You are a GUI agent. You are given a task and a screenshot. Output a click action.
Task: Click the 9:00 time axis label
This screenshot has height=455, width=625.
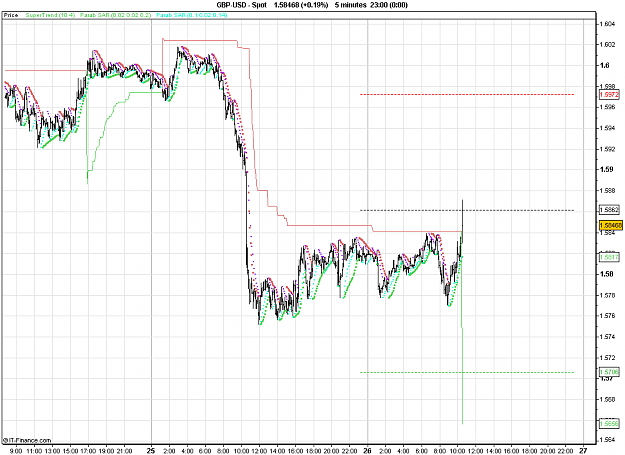[16, 451]
